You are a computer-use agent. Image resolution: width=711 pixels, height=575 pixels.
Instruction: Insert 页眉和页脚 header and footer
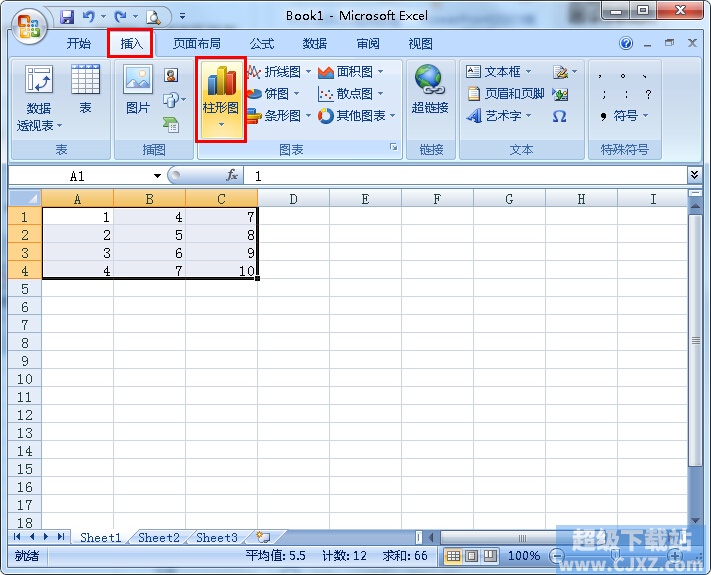point(505,94)
